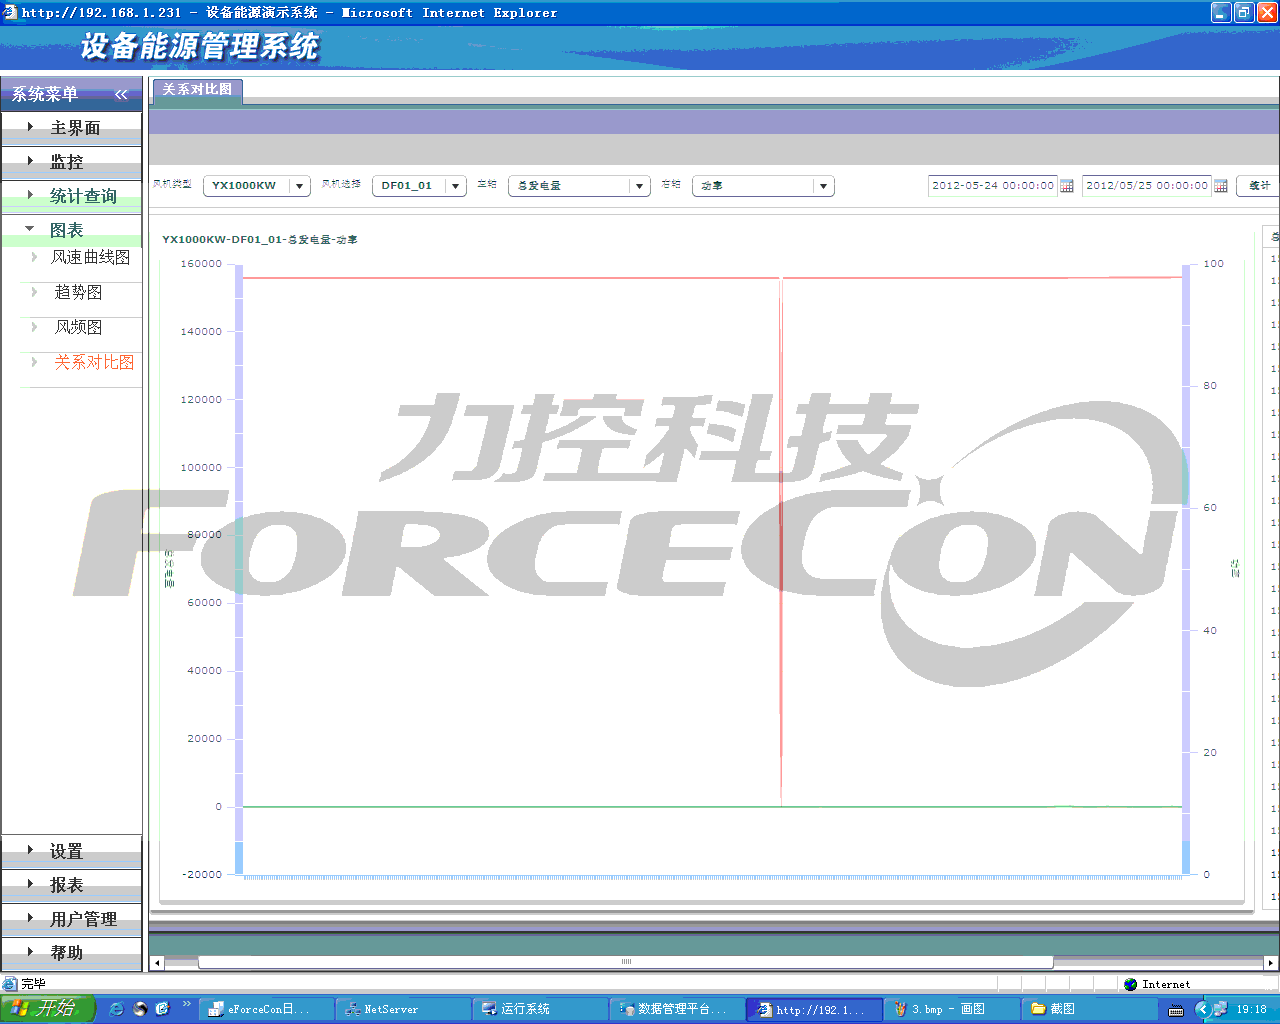Click the scrollbar right arrow
Image resolution: width=1280 pixels, height=1024 pixels.
1271,963
